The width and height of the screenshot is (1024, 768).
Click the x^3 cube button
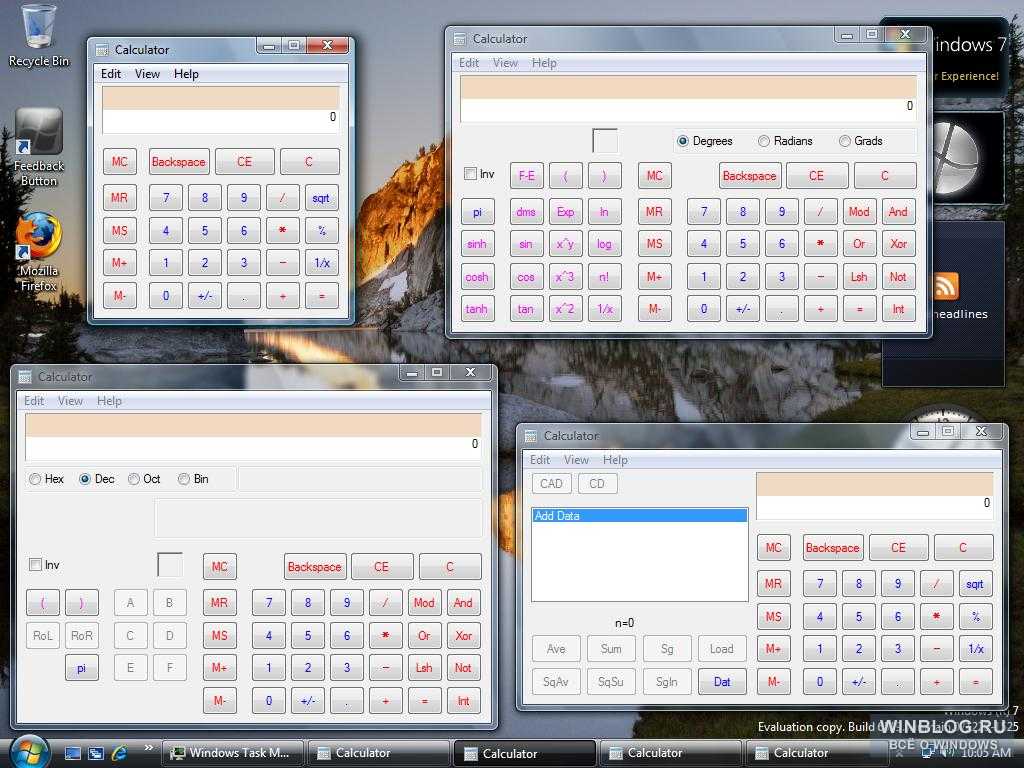coord(566,277)
